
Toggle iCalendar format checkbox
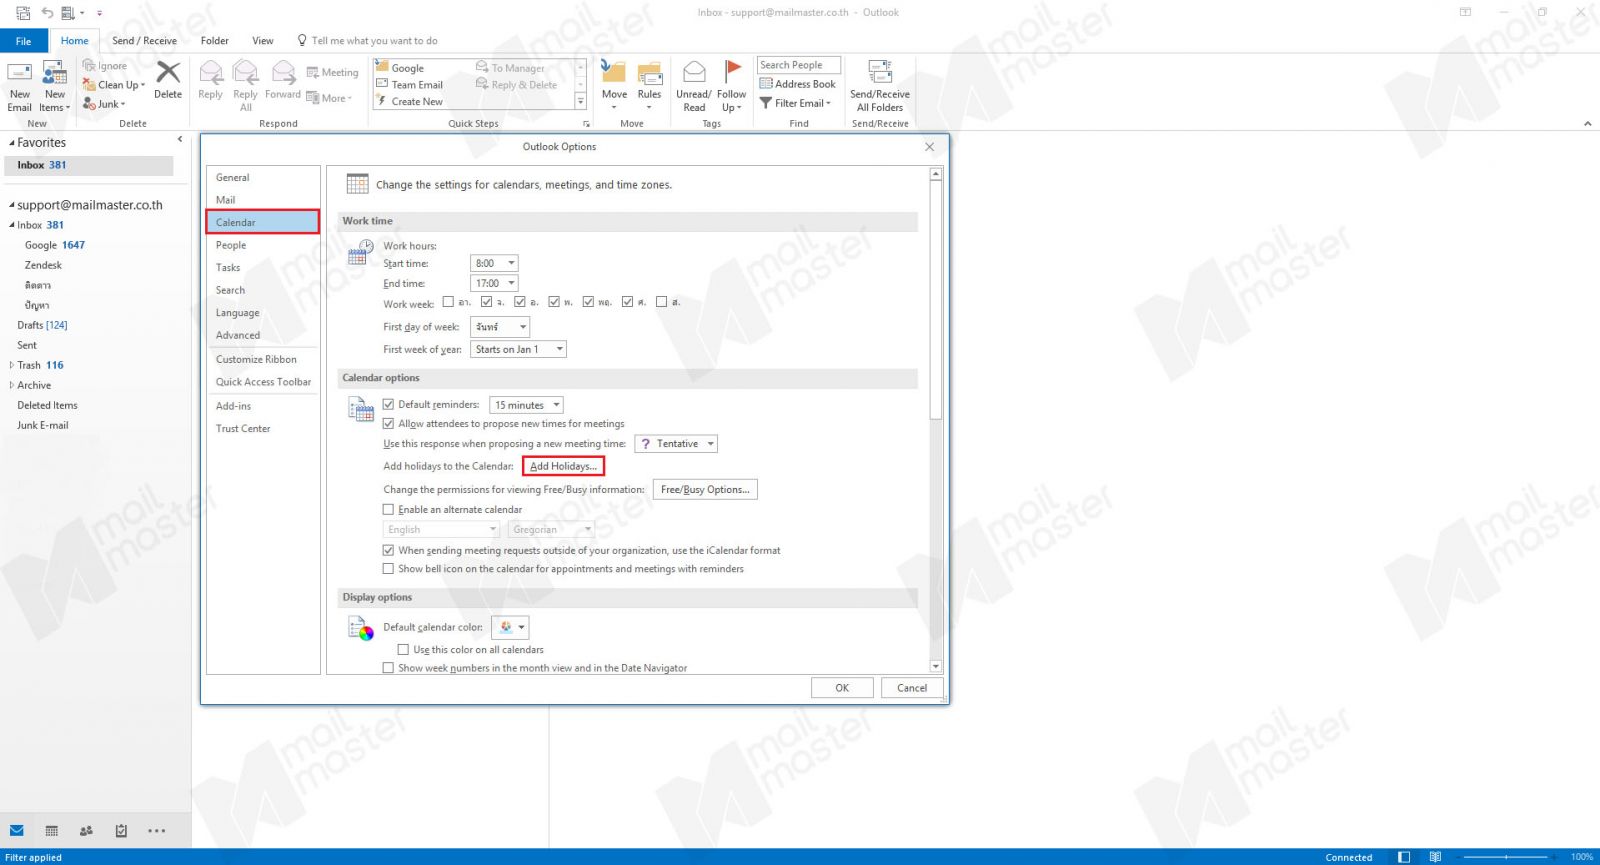tap(388, 551)
